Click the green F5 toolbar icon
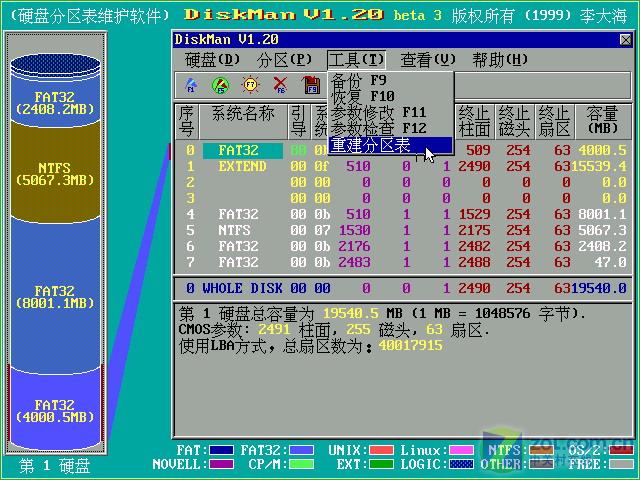The height and width of the screenshot is (480, 640). pyautogui.click(x=221, y=85)
